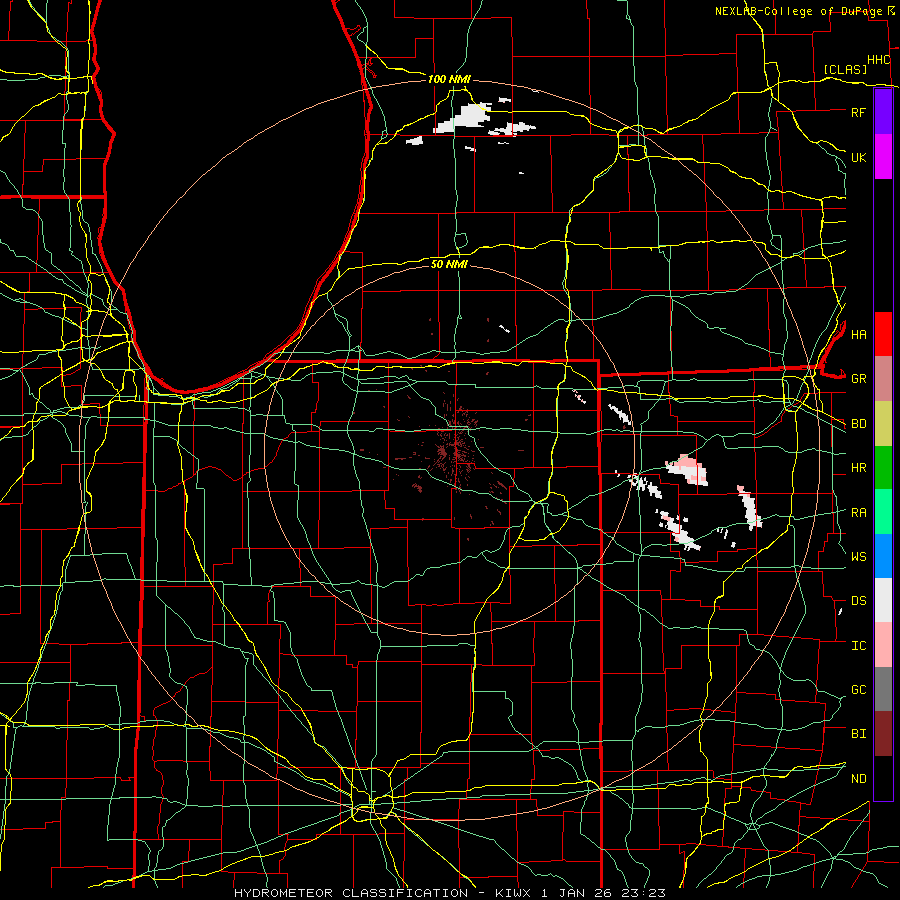Click 'HYDROMETEOR CLASSIFICATION' title text
Screen dimensions: 900x900
[x=351, y=893]
